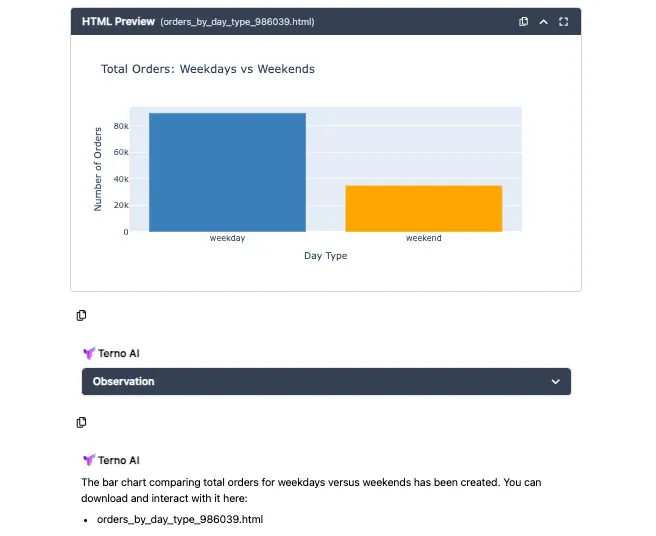This screenshot has width=656, height=536.
Task: Click the blue weekday bar
Action: click(x=227, y=172)
